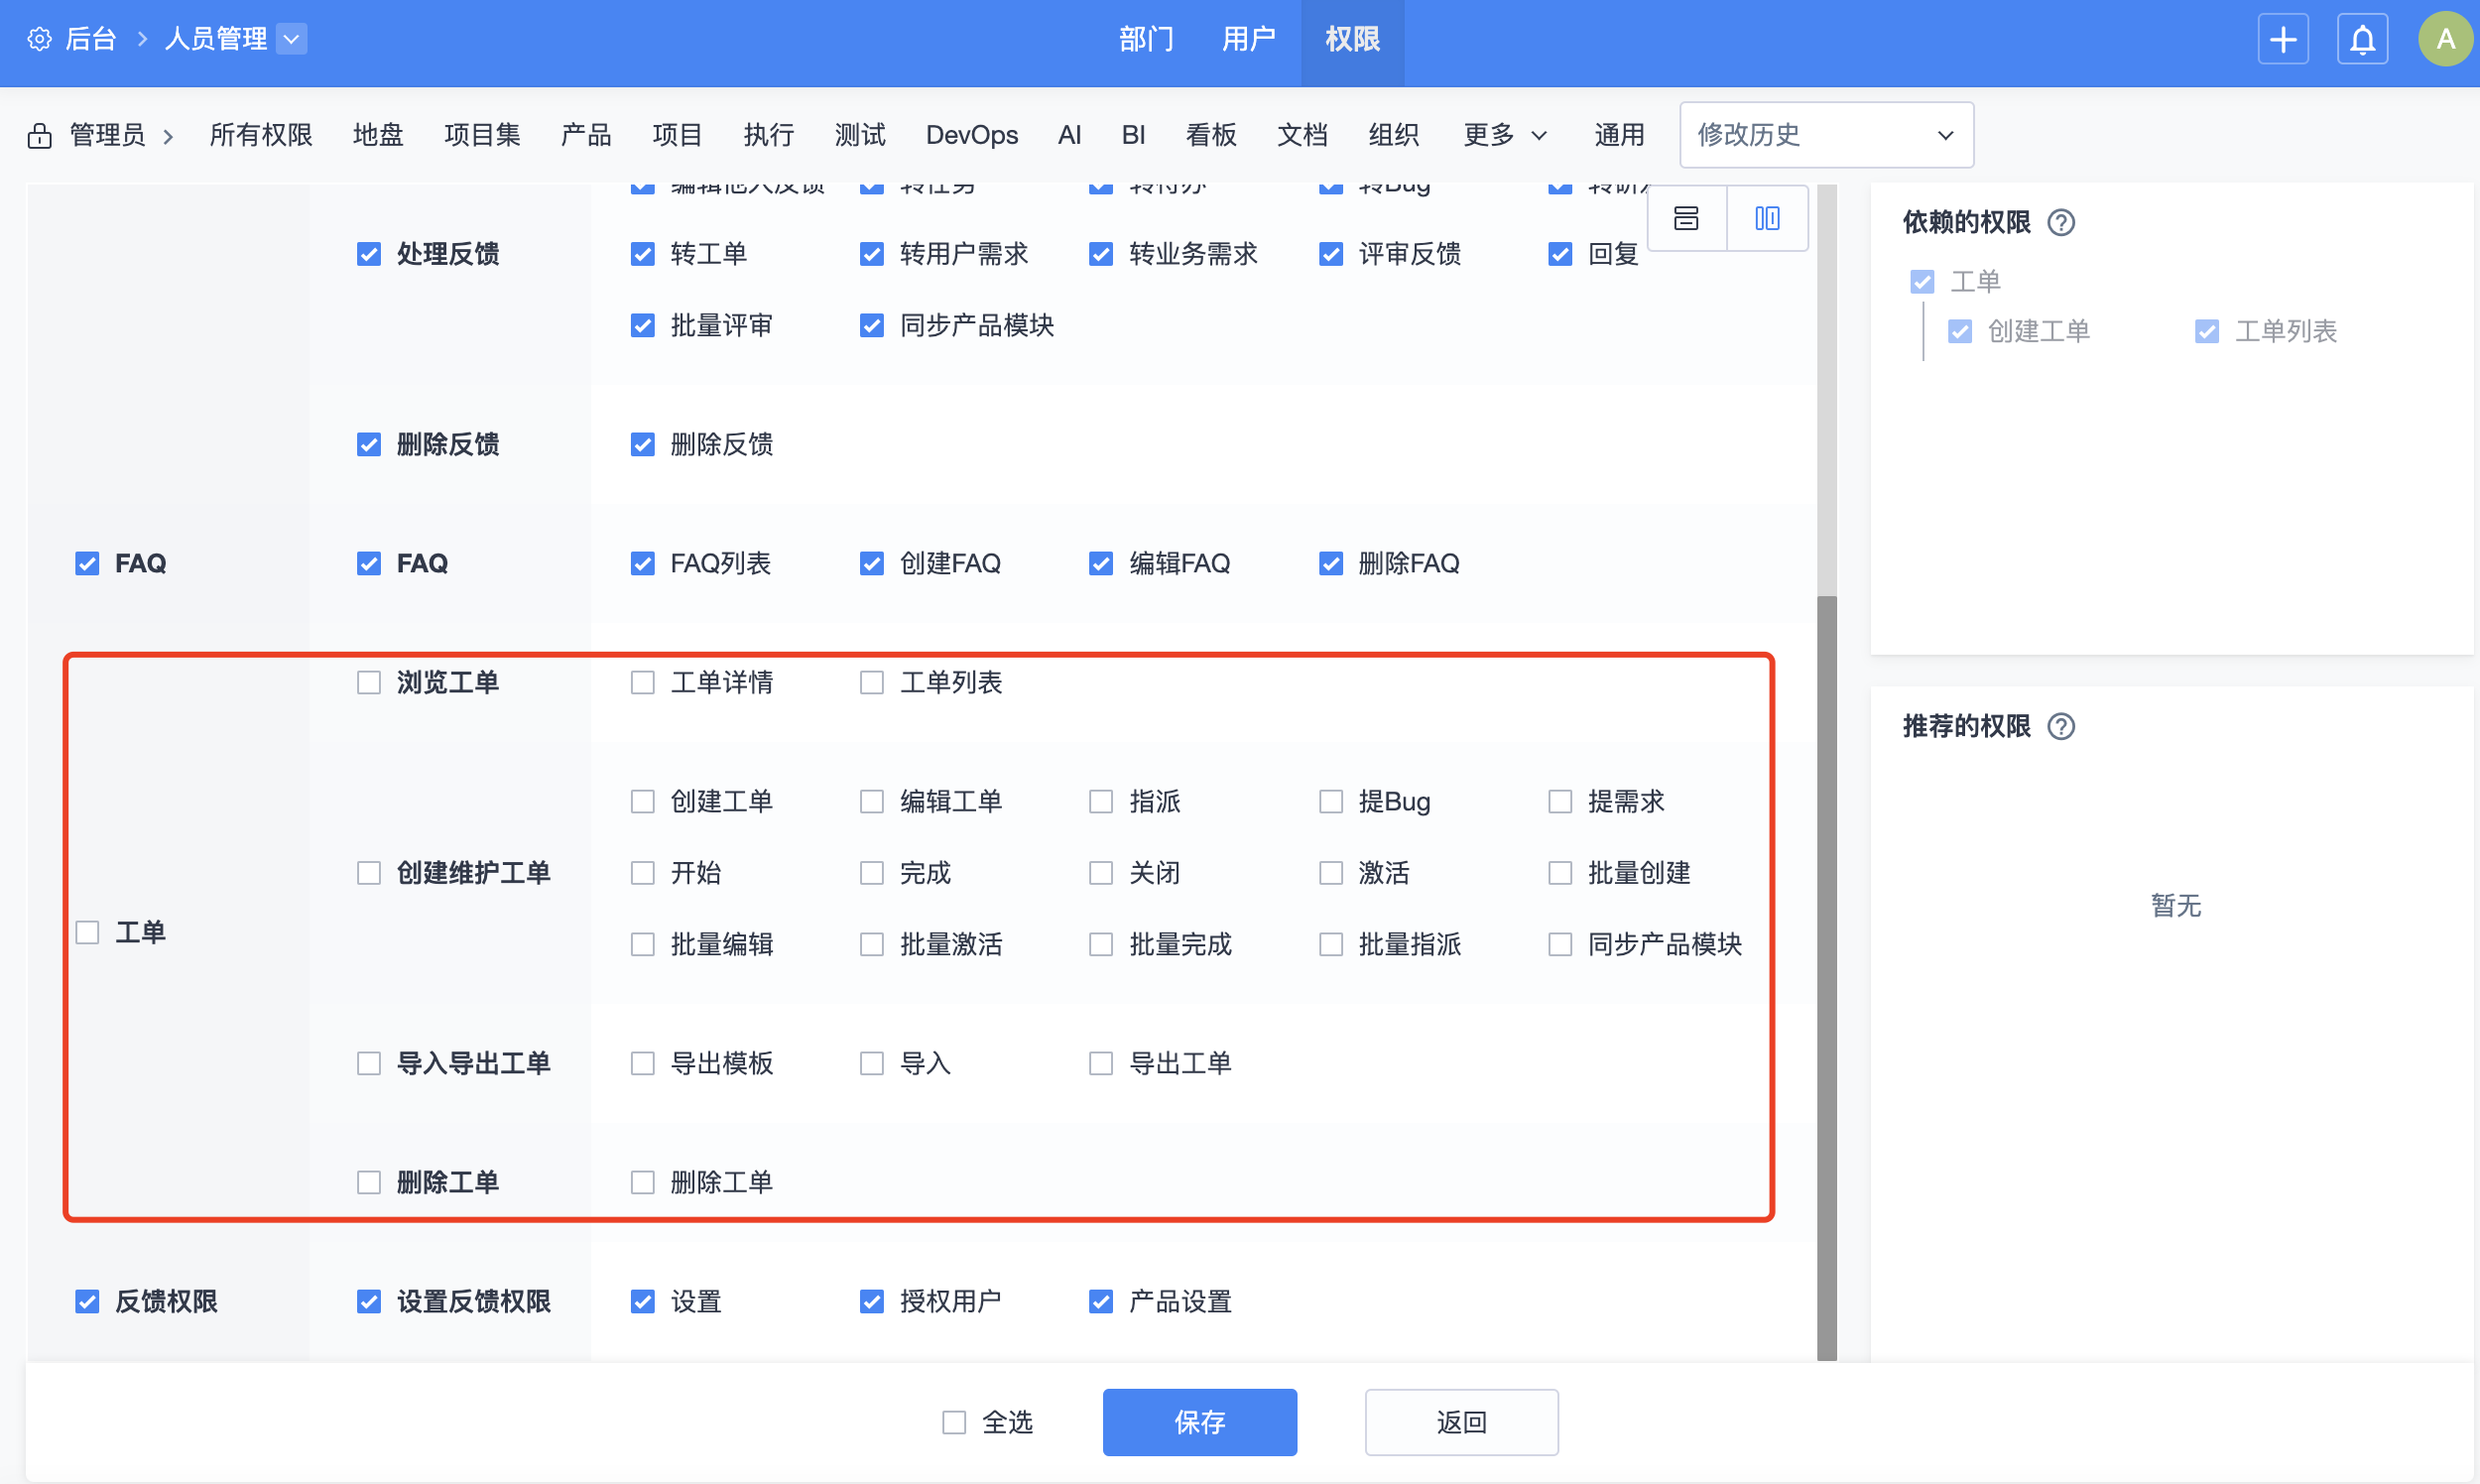Open the notification bell icon
Viewport: 2480px width, 1484px height.
[2362, 40]
